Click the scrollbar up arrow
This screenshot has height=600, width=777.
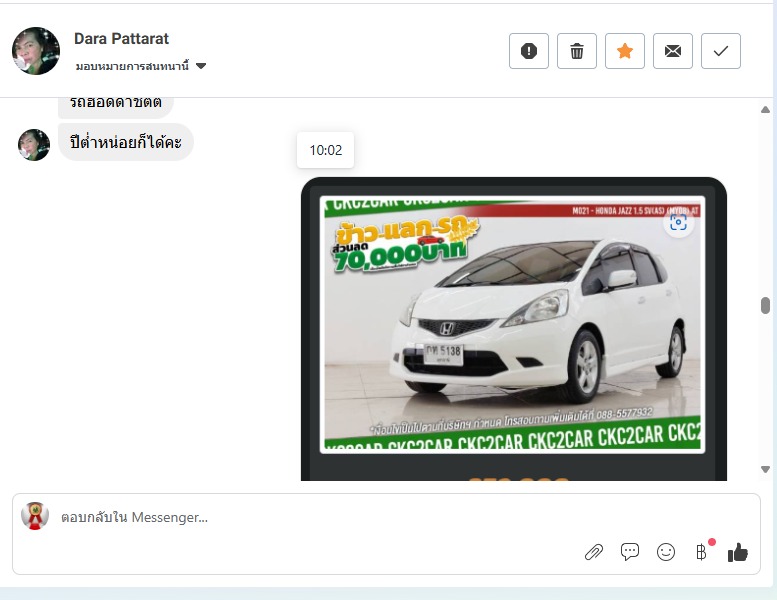pos(766,109)
